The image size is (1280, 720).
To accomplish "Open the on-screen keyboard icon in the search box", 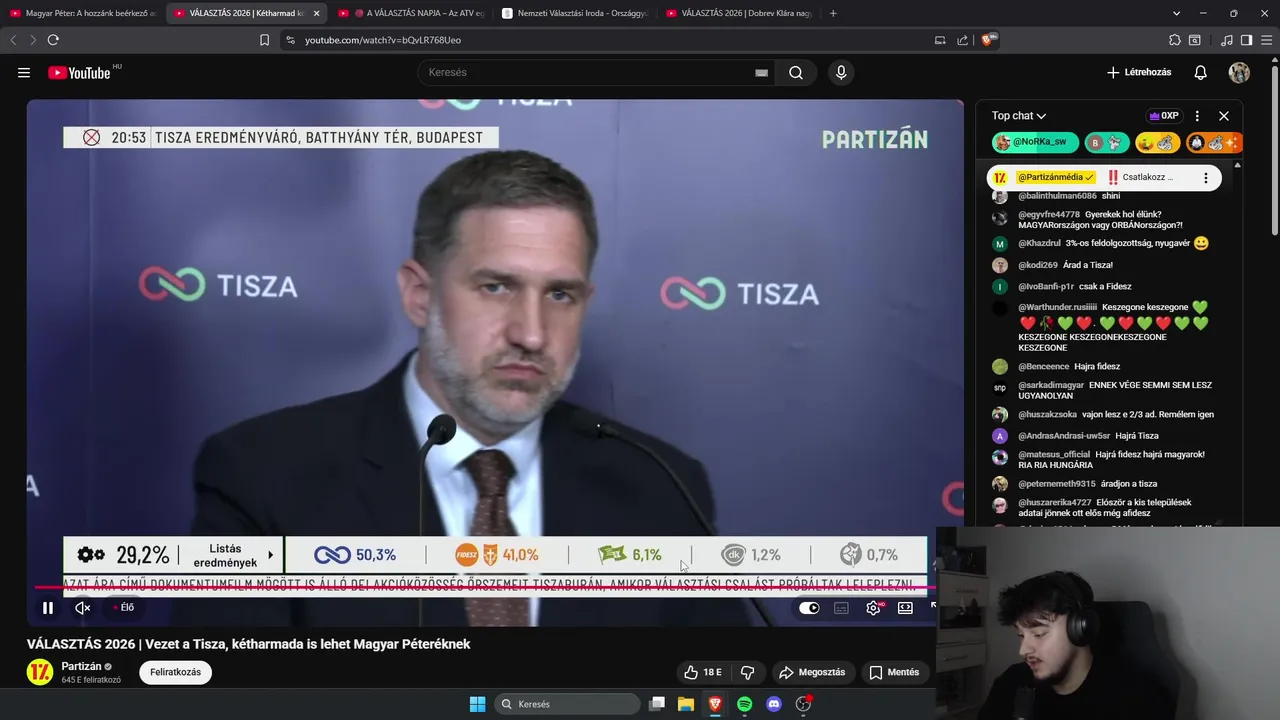I will (761, 72).
